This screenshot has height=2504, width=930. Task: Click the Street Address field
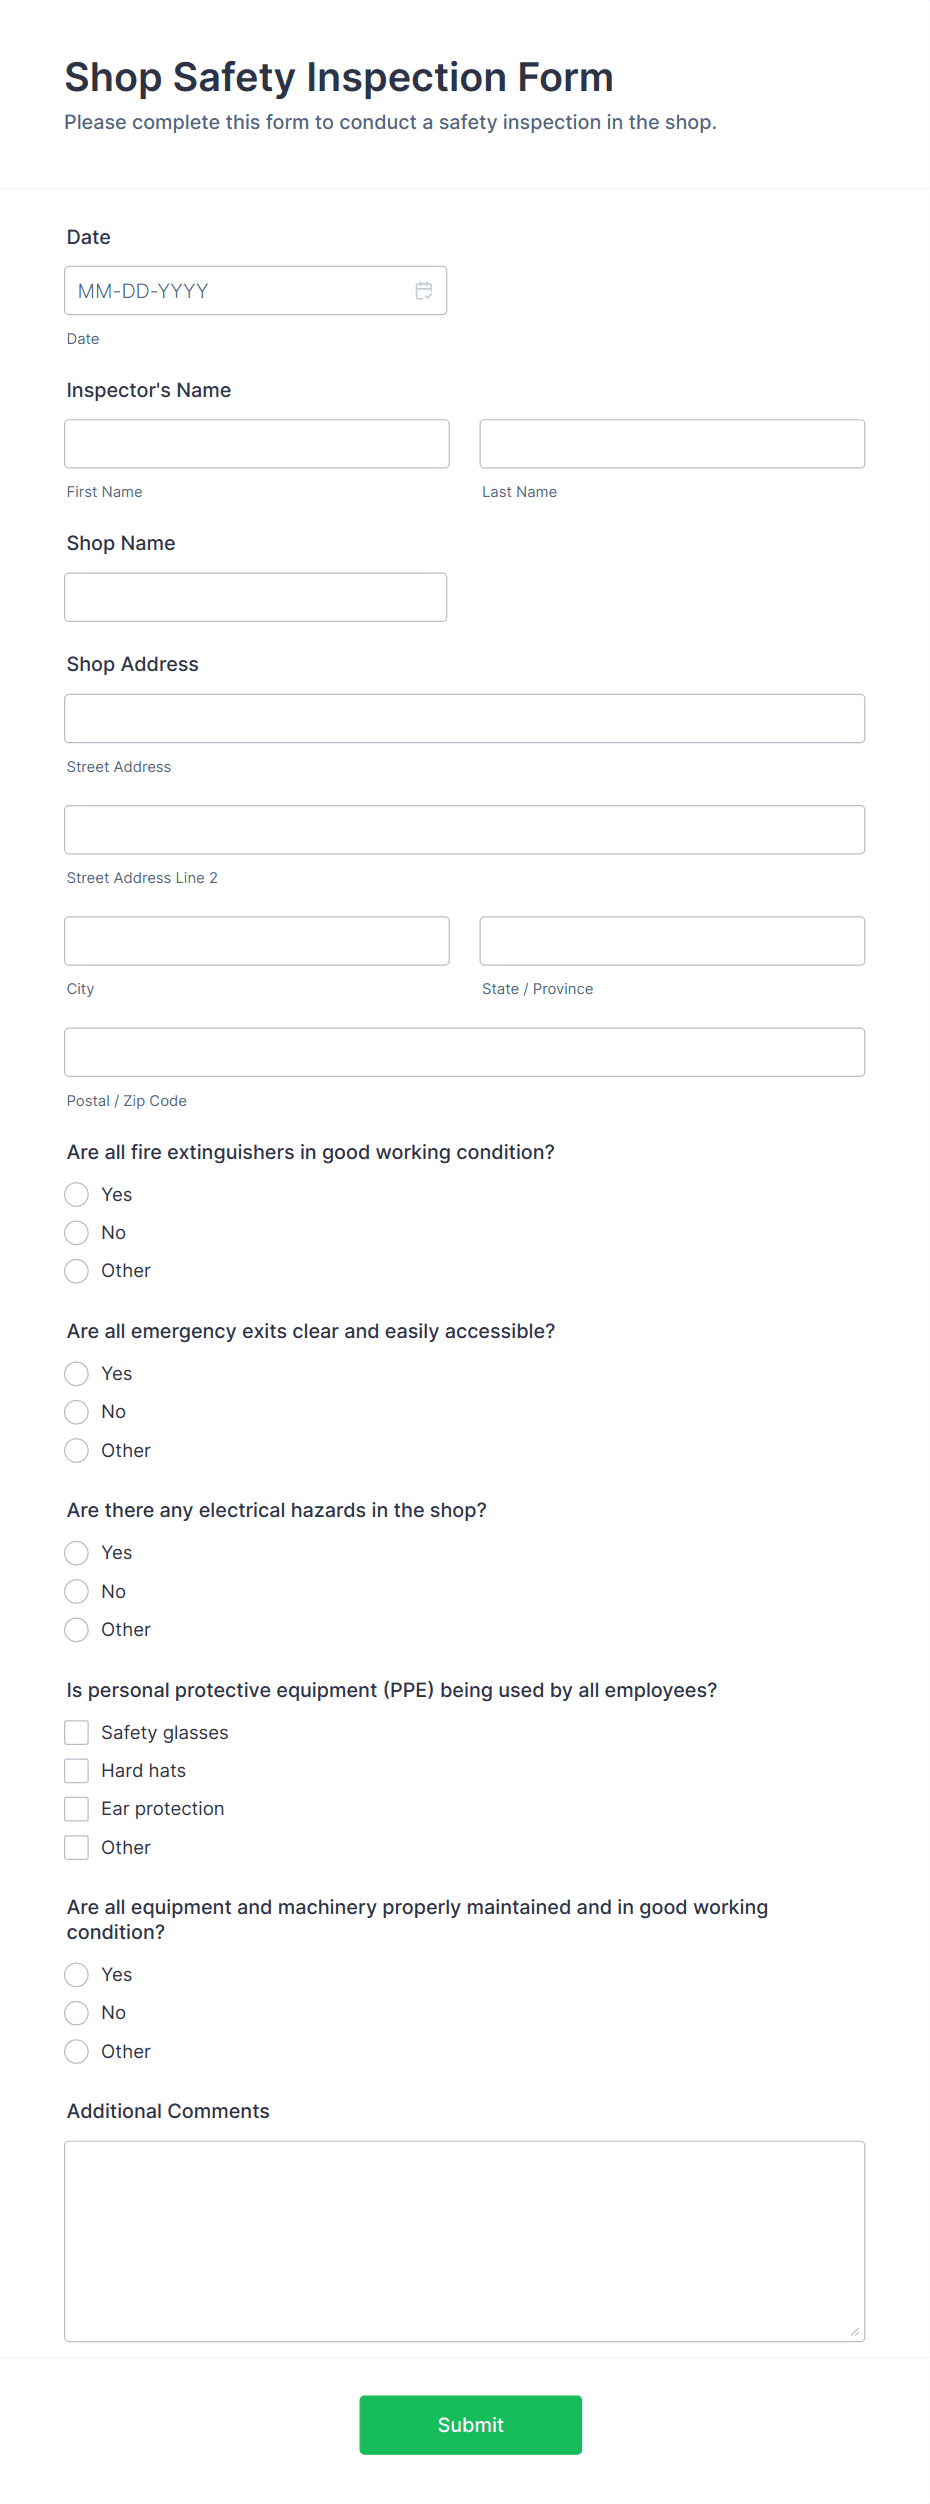point(464,718)
